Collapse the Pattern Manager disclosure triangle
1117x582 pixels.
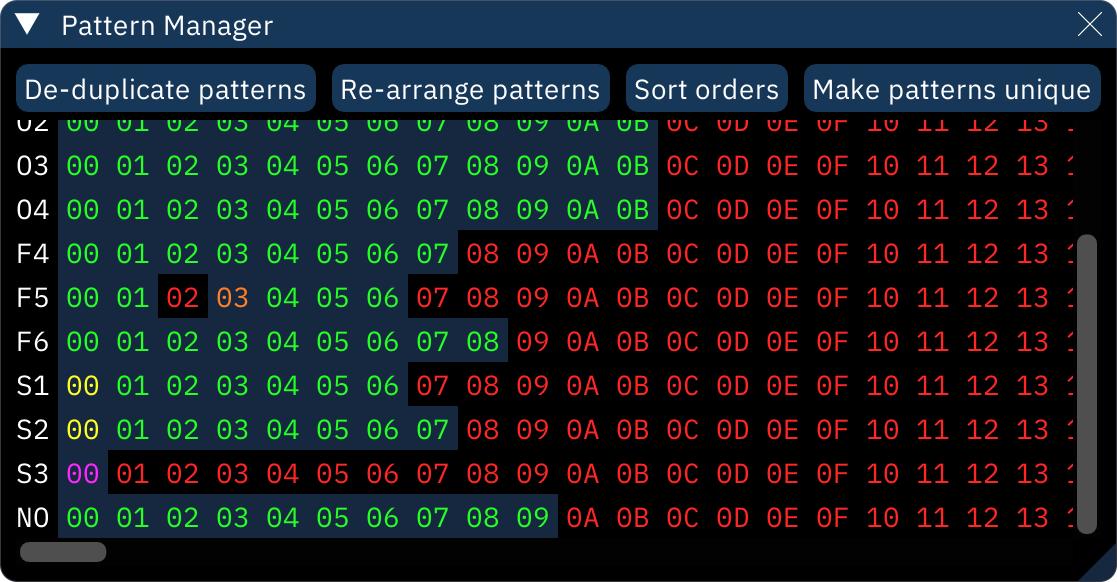[x=27, y=24]
